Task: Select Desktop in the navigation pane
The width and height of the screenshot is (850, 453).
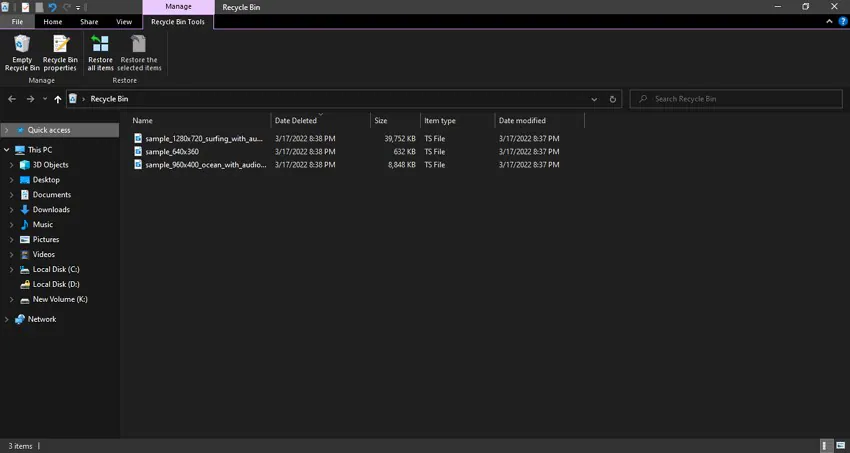Action: [46, 180]
